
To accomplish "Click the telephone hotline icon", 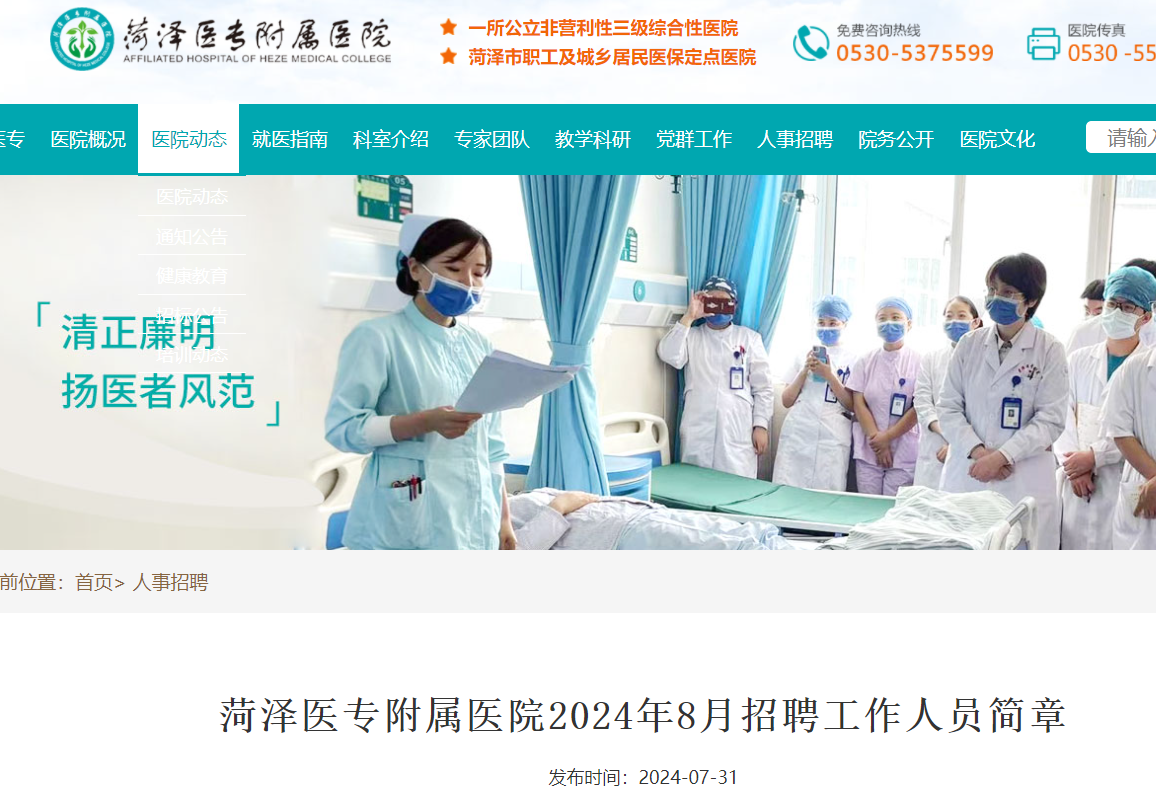I will pyautogui.click(x=810, y=43).
